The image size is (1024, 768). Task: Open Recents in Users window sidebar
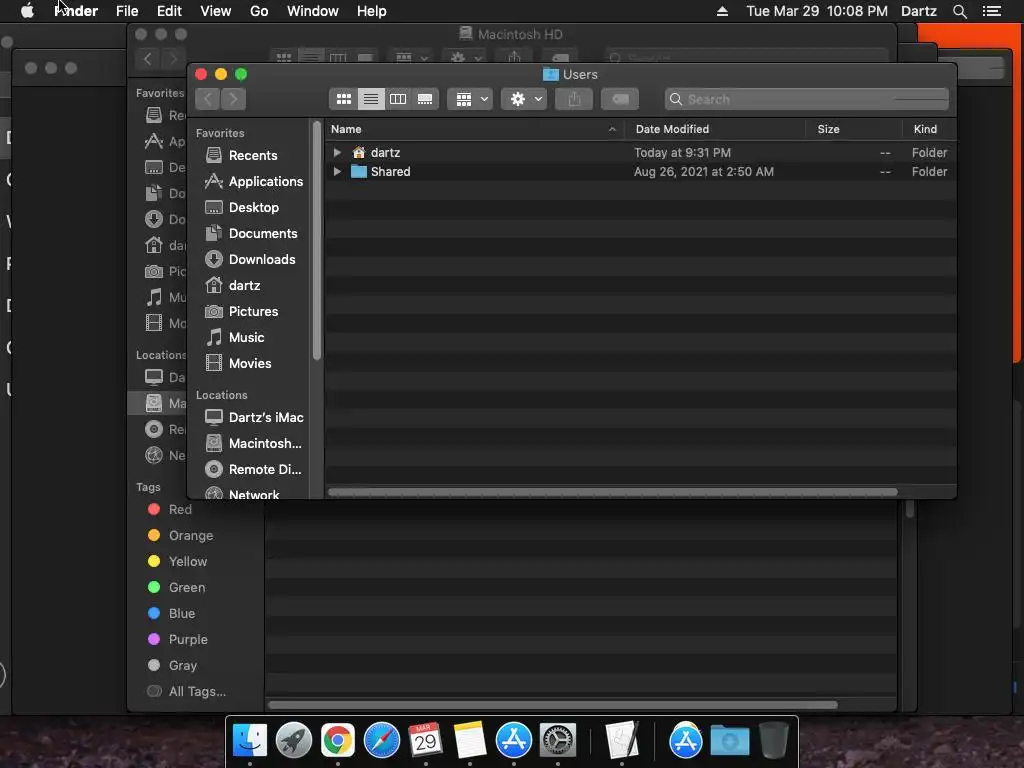pyautogui.click(x=253, y=155)
